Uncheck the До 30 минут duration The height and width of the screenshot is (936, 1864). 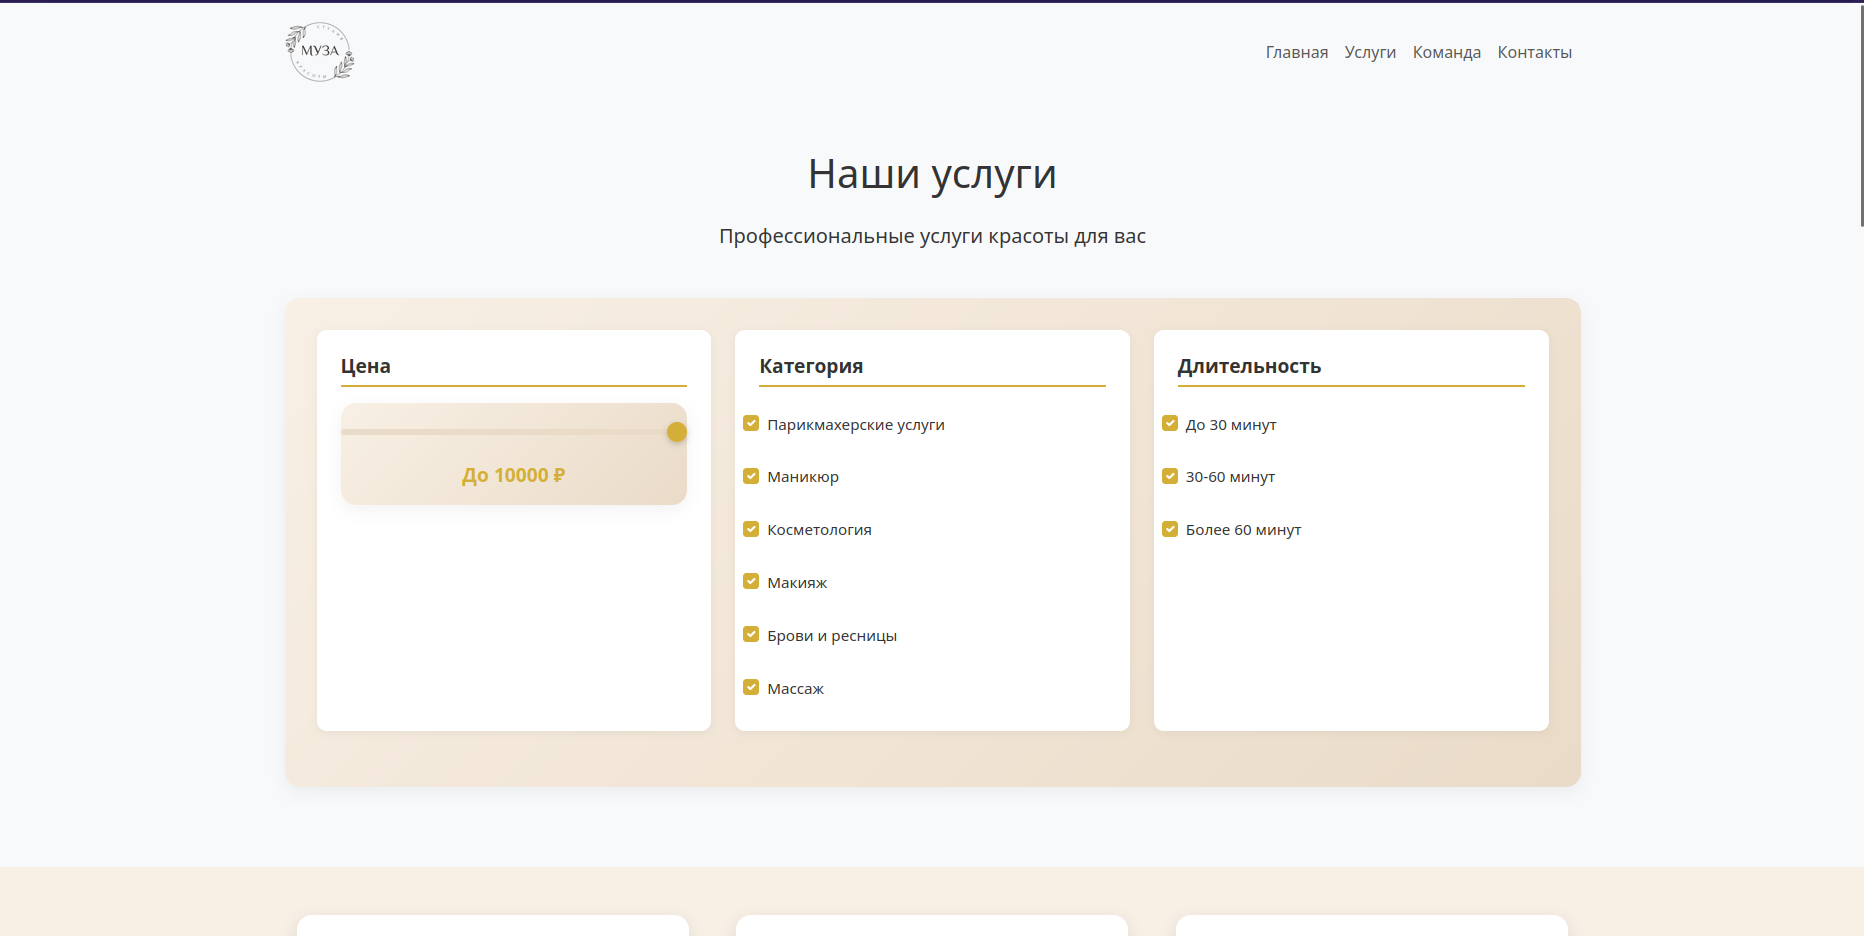pyautogui.click(x=1170, y=424)
